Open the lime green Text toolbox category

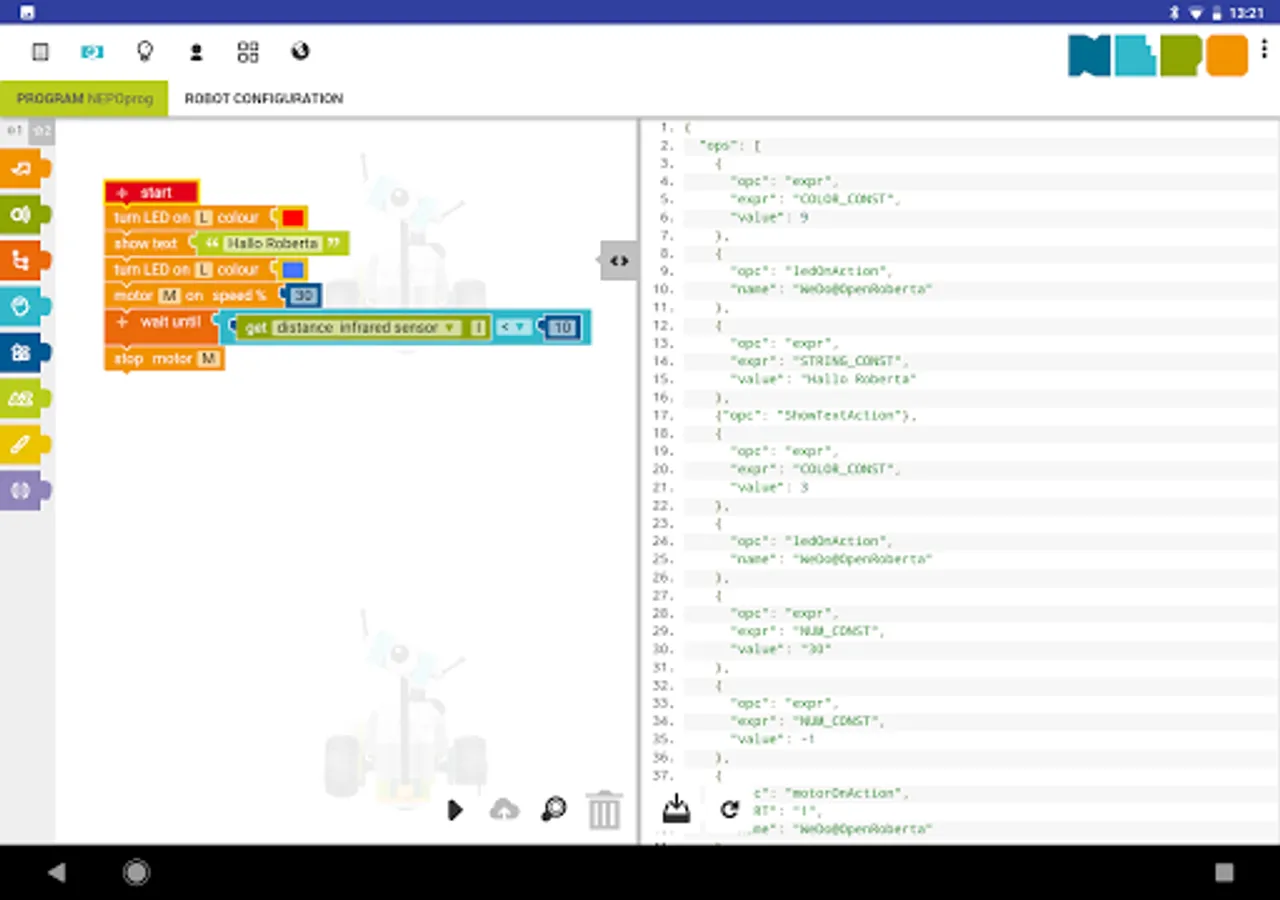tap(23, 398)
